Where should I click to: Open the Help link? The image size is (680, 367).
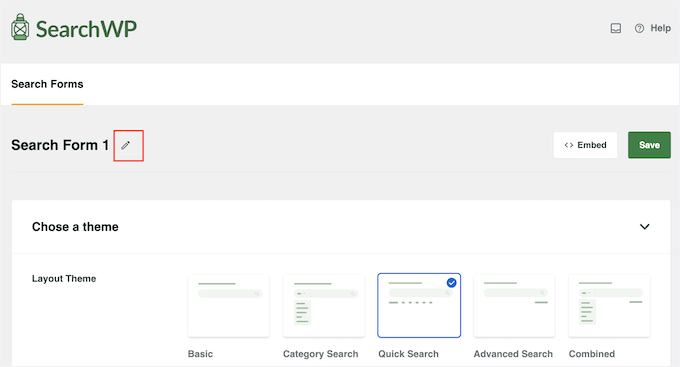(x=660, y=28)
